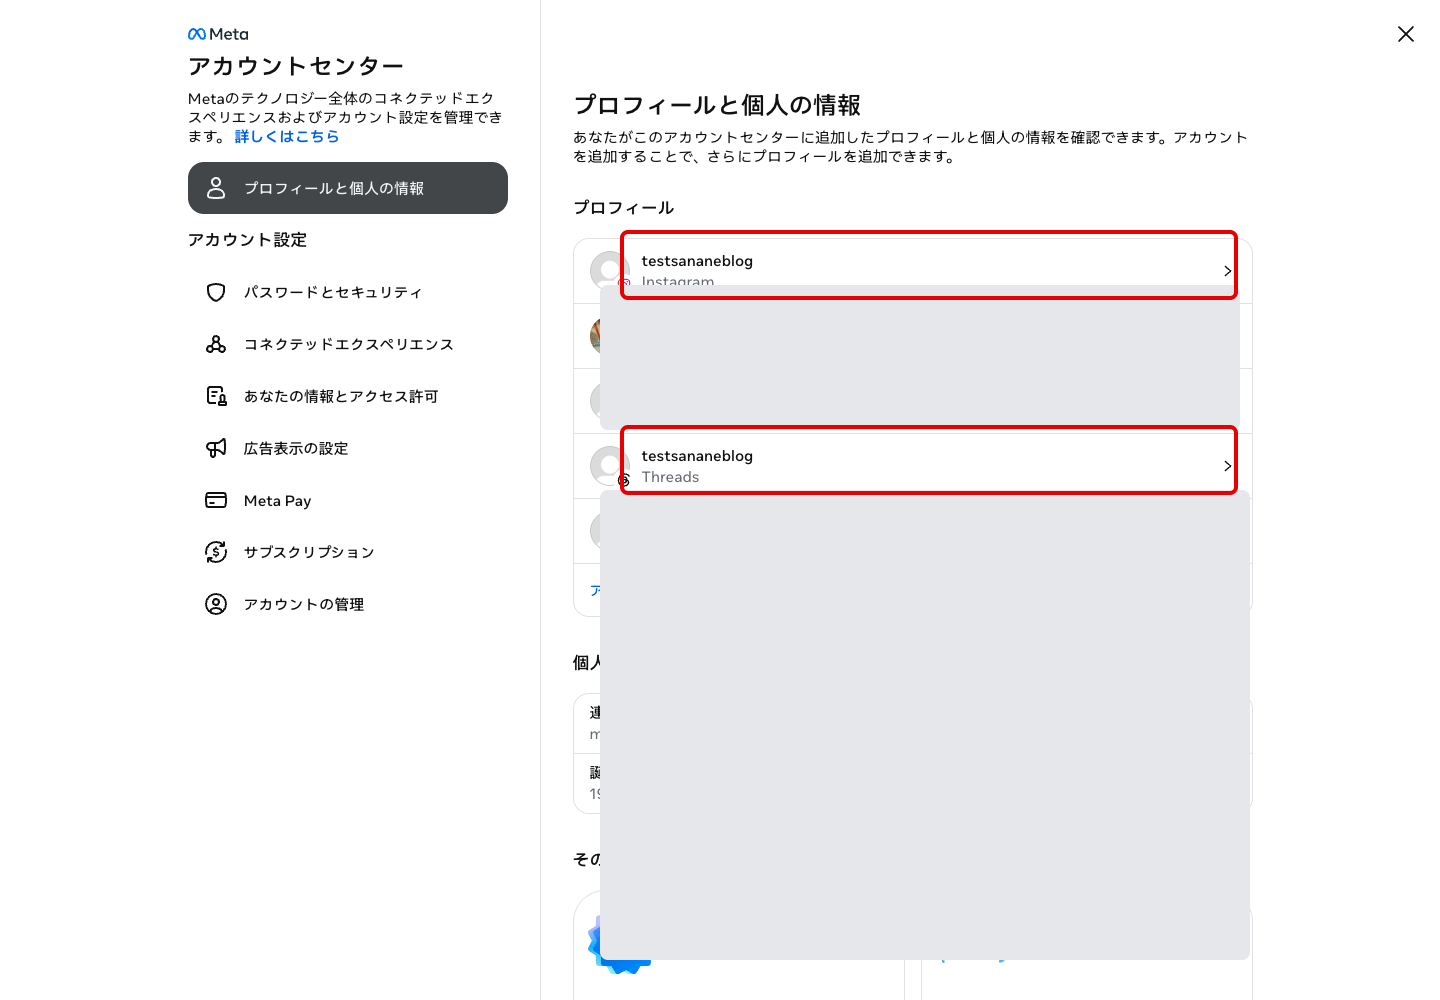Click the connected experiences icon
This screenshot has height=1000, width=1440.
216,344
